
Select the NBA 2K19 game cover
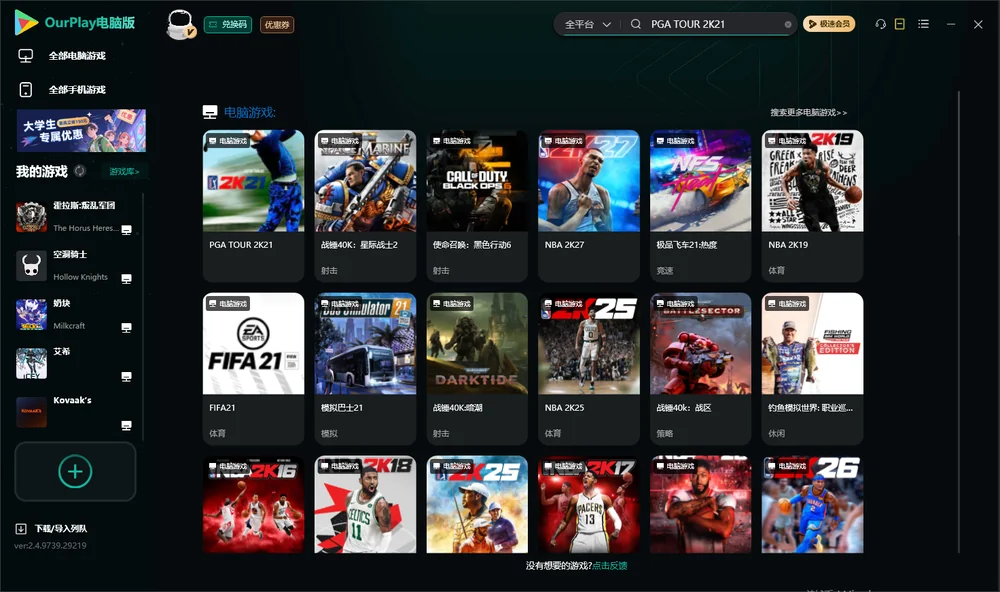812,181
